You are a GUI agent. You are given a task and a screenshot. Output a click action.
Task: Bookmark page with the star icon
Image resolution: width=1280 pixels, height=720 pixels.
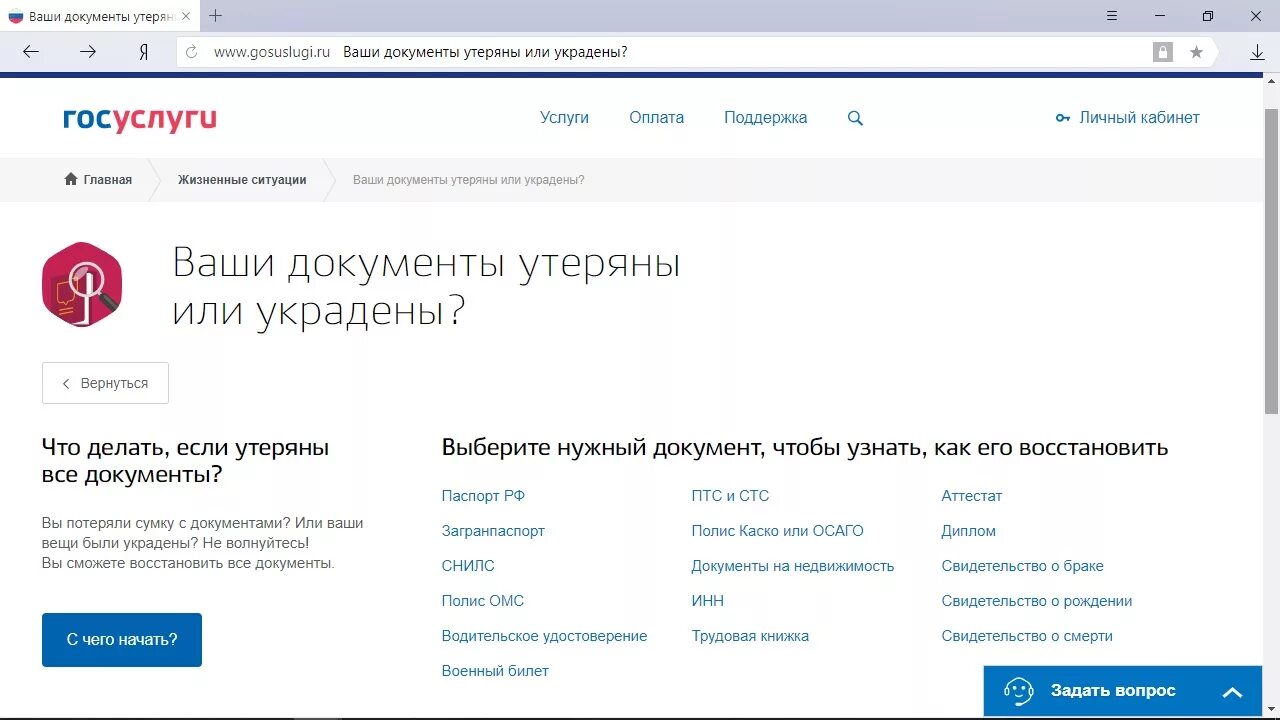(x=1196, y=52)
